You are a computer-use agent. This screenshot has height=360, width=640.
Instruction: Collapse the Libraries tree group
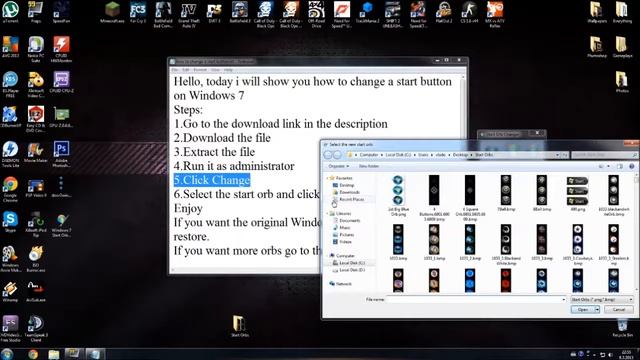point(327,213)
